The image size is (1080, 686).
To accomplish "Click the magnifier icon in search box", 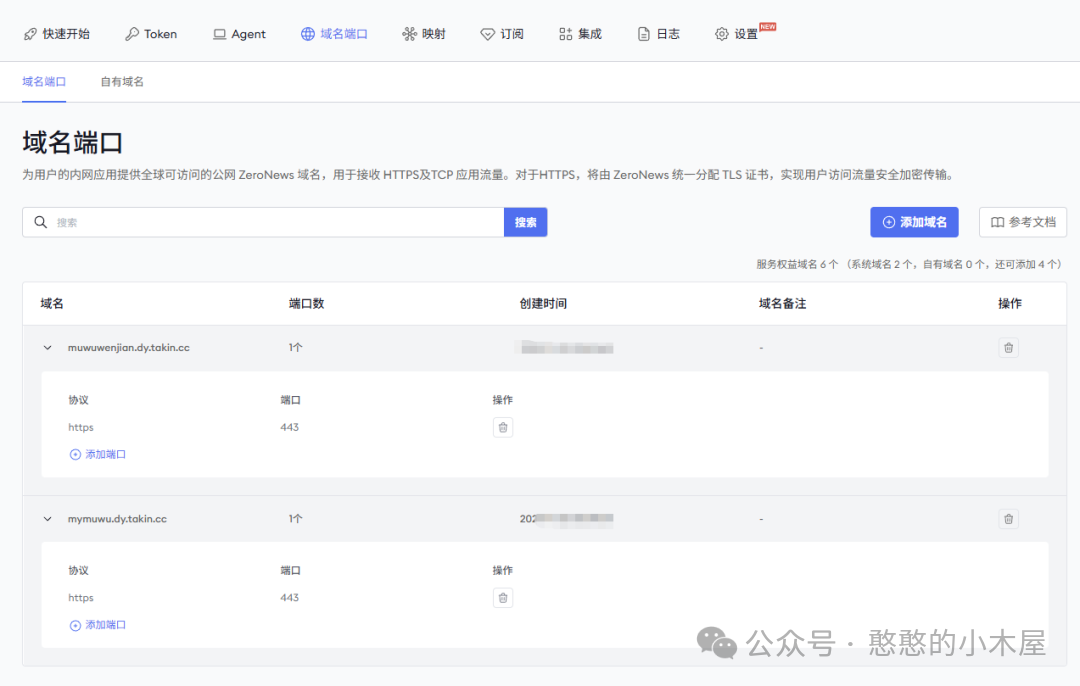I will pyautogui.click(x=41, y=222).
